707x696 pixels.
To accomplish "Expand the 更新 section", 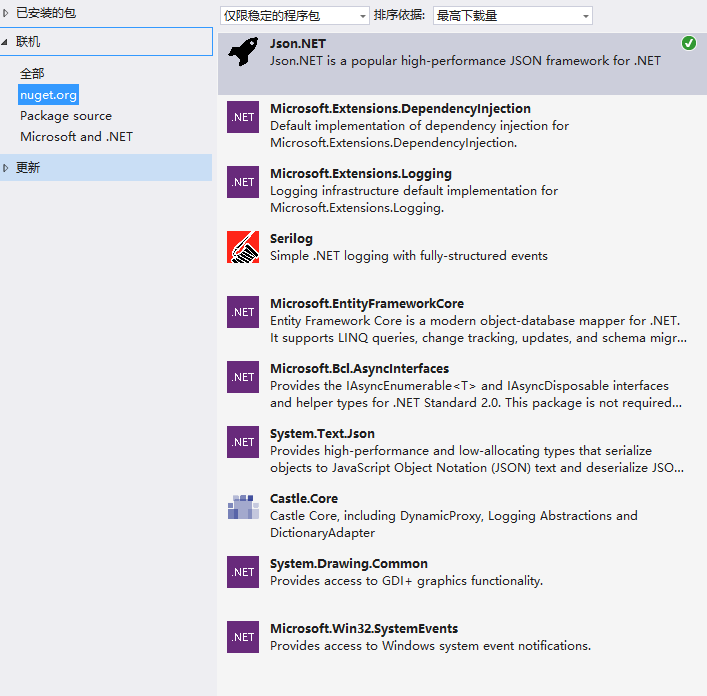I will coord(5,168).
